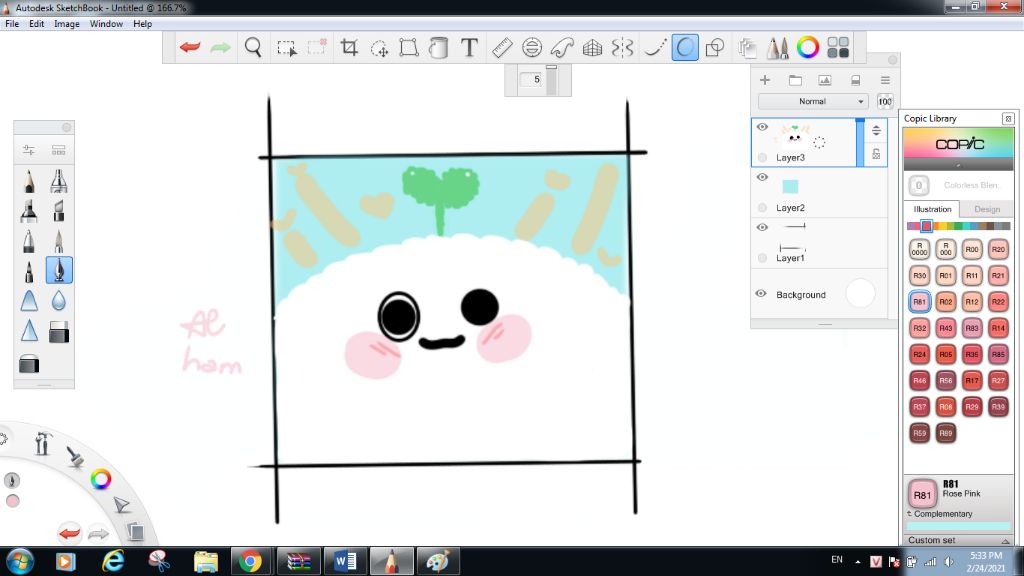
Task: Pick Copic swatch R02
Action: 946,302
